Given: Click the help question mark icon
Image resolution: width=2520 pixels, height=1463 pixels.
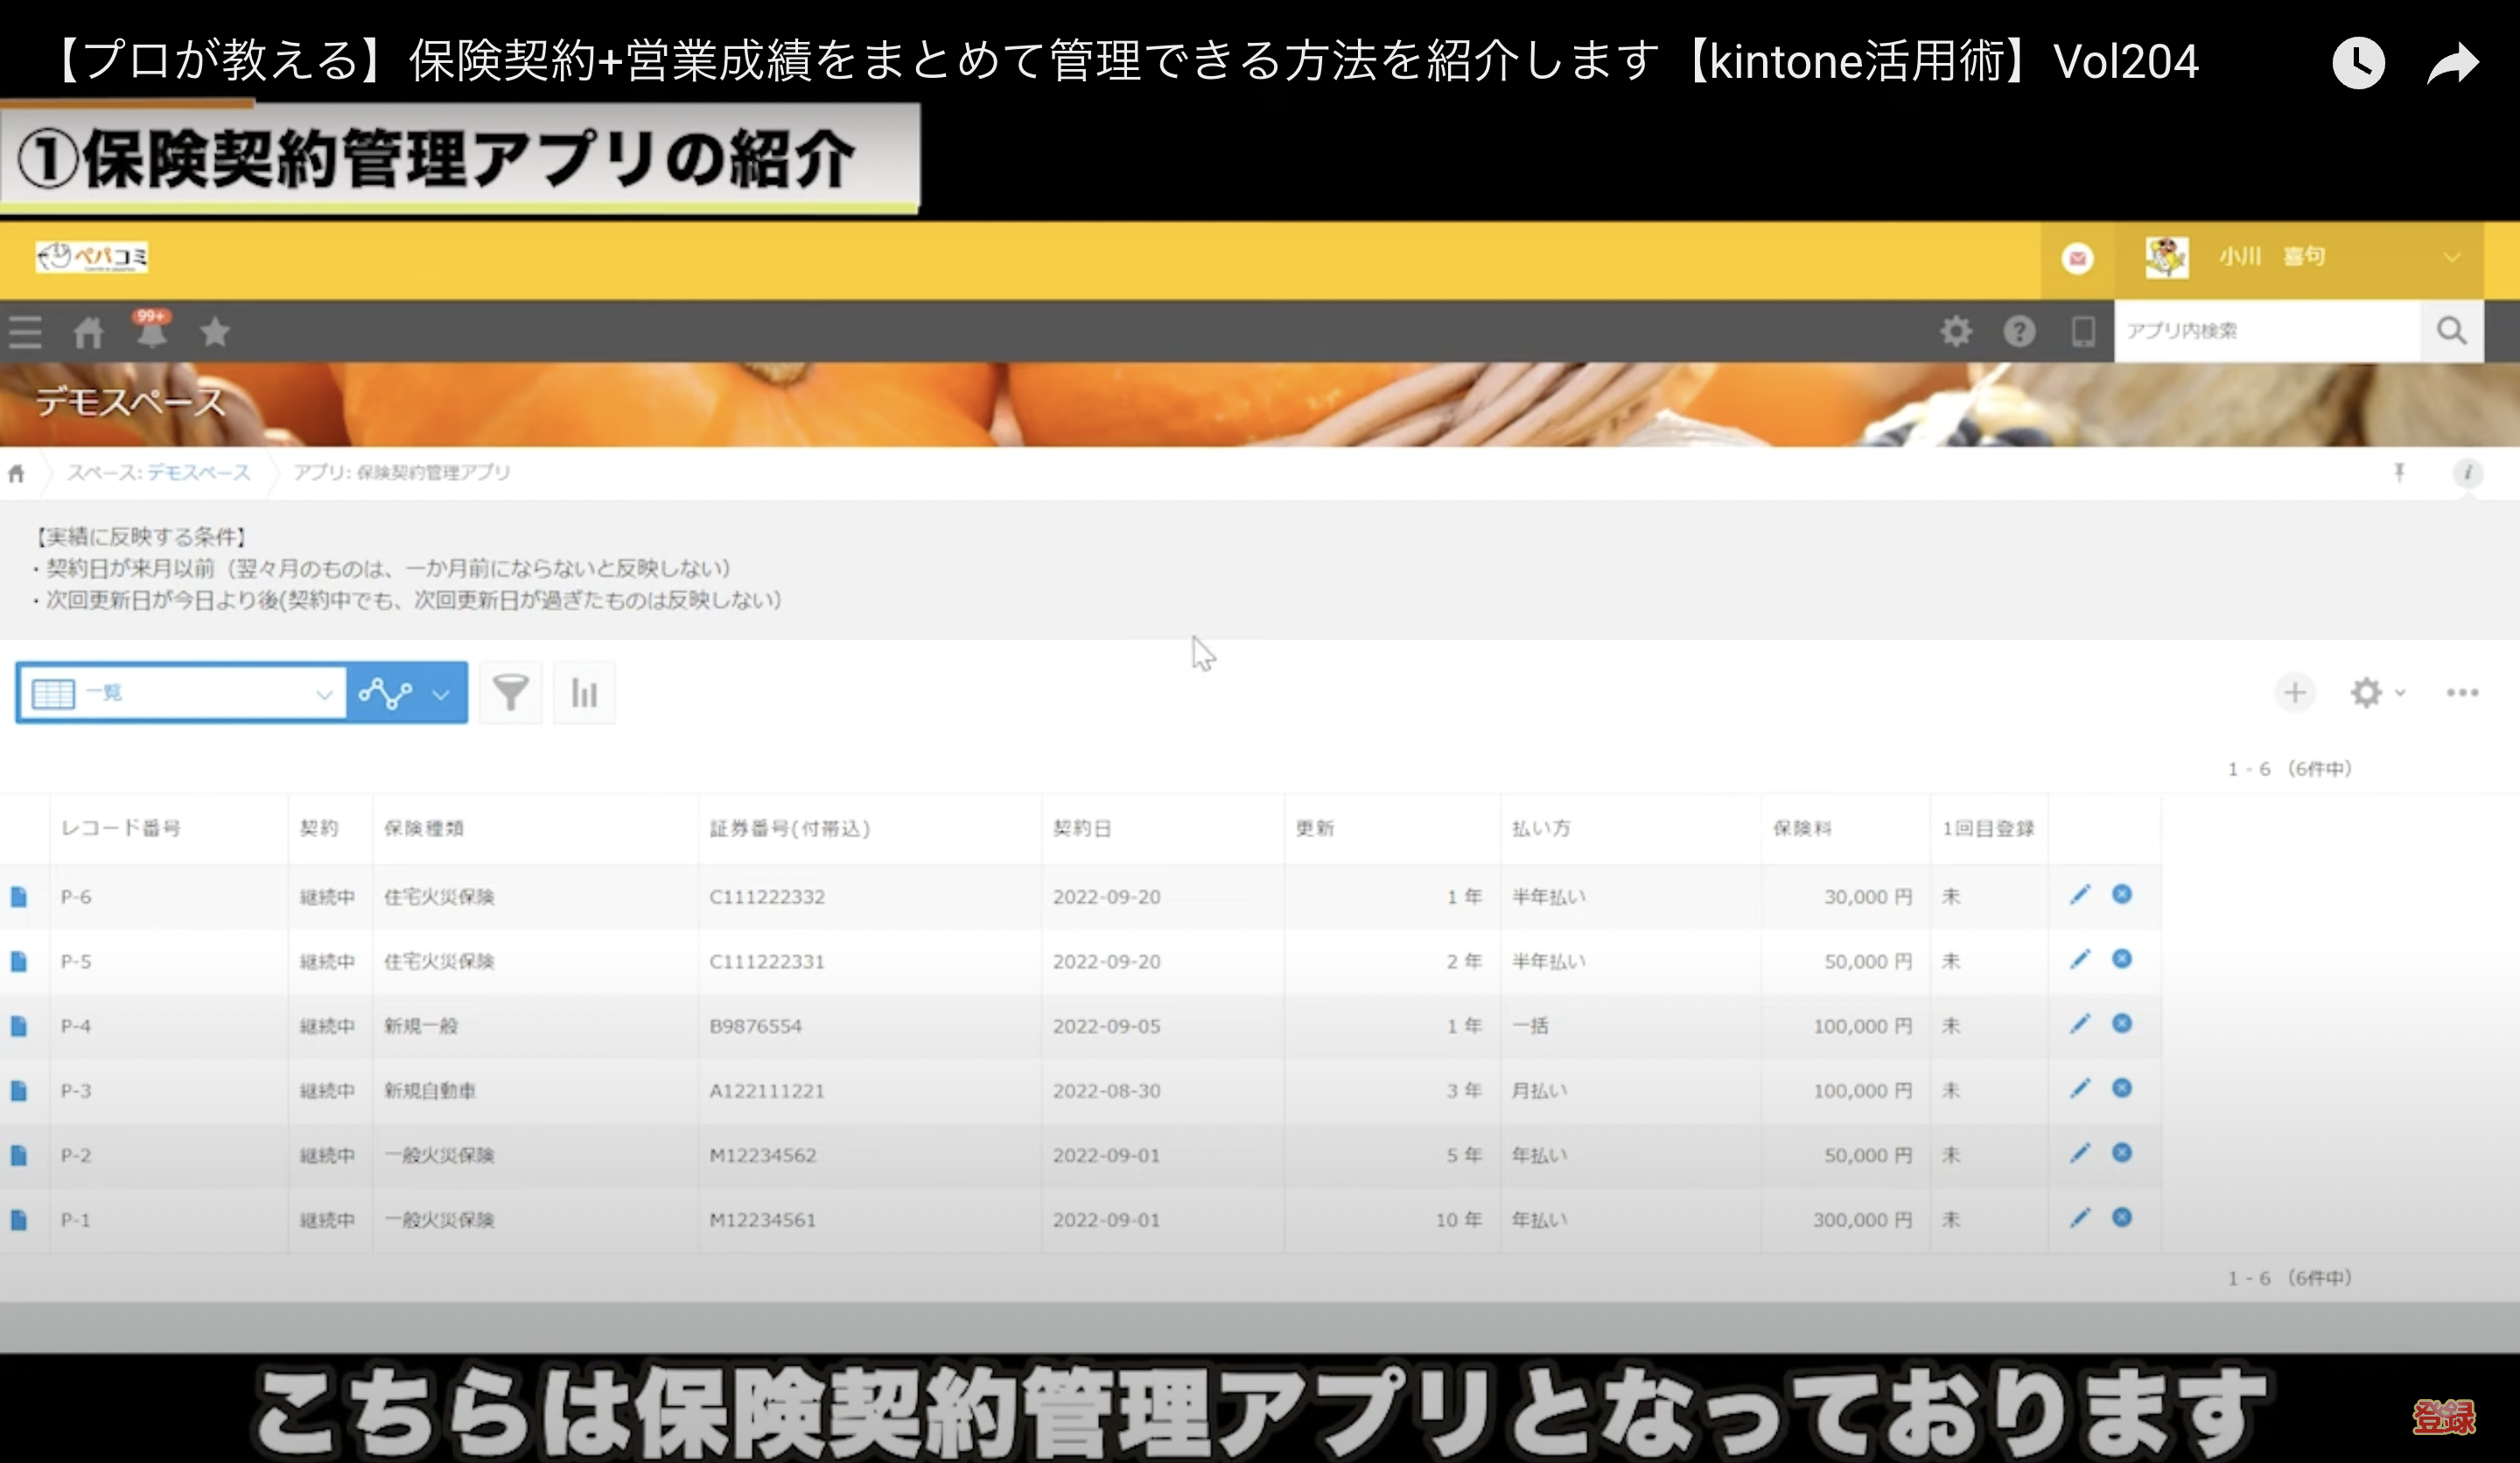Looking at the screenshot, I should pos(2018,331).
